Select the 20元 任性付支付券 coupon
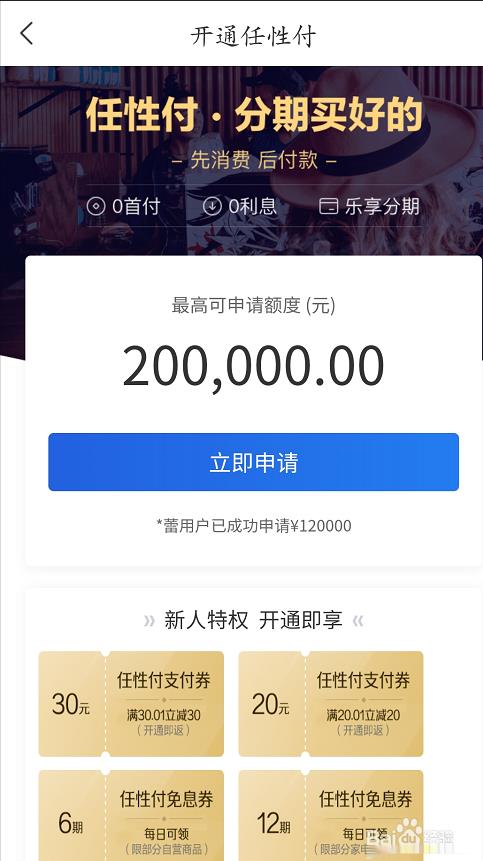The width and height of the screenshot is (483, 861). (x=331, y=703)
